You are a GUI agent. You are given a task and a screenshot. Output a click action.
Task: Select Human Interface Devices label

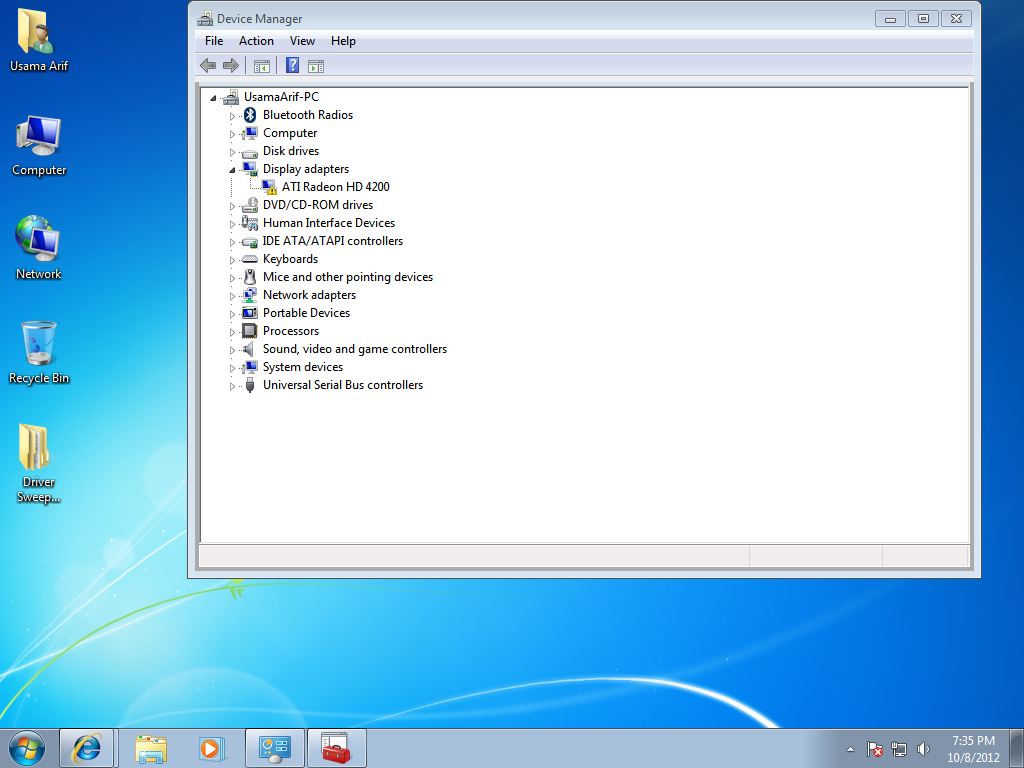point(328,223)
